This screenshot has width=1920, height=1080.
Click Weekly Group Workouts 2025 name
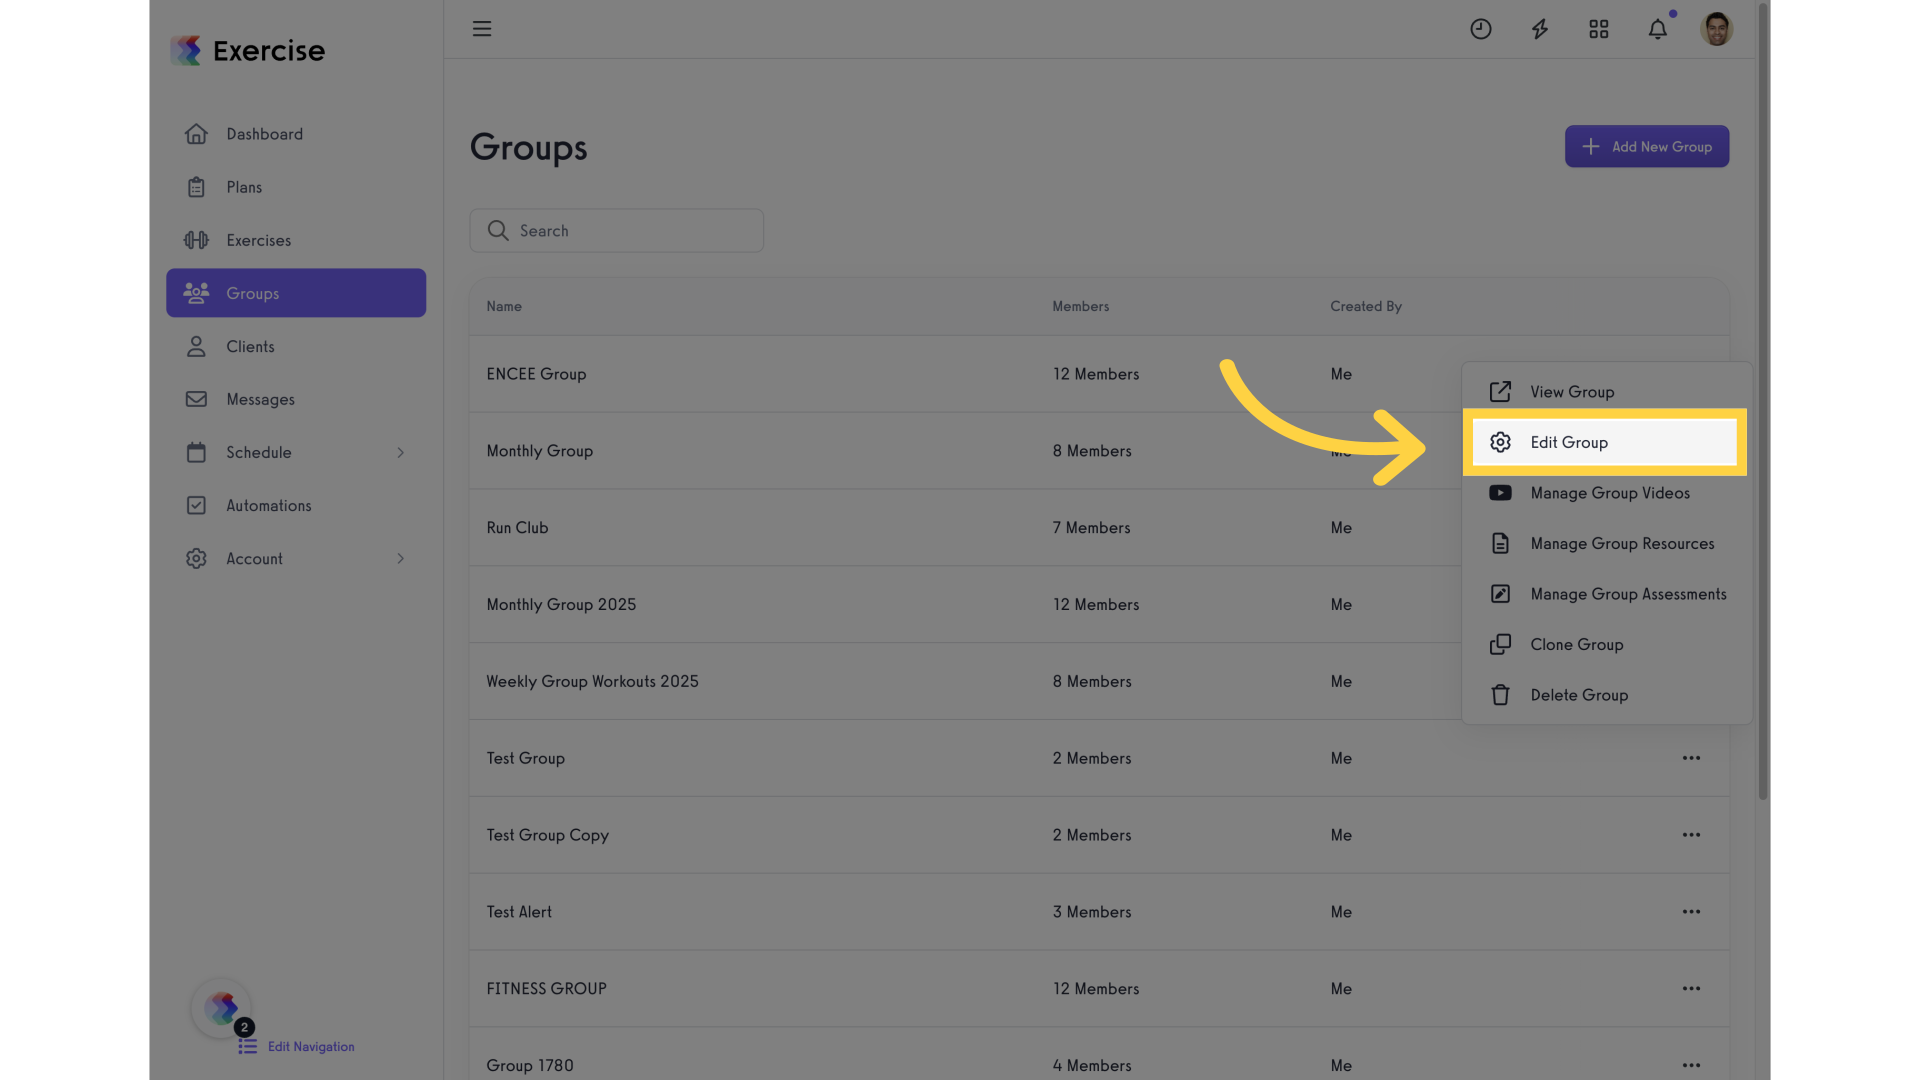(x=592, y=682)
